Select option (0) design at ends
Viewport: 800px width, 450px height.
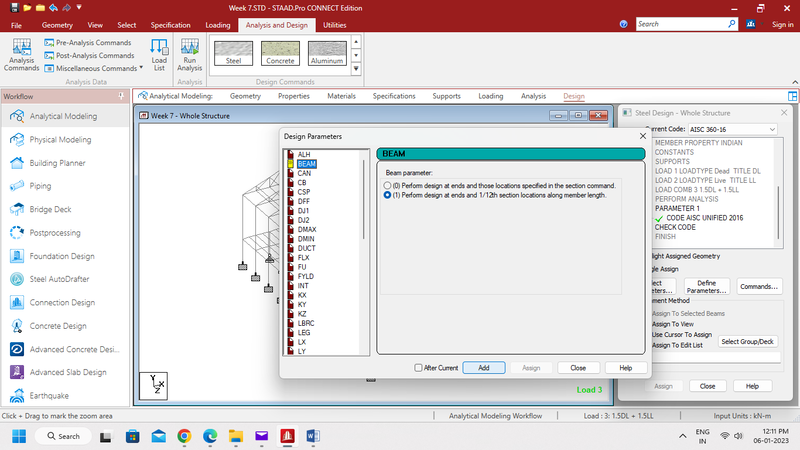click(x=388, y=185)
